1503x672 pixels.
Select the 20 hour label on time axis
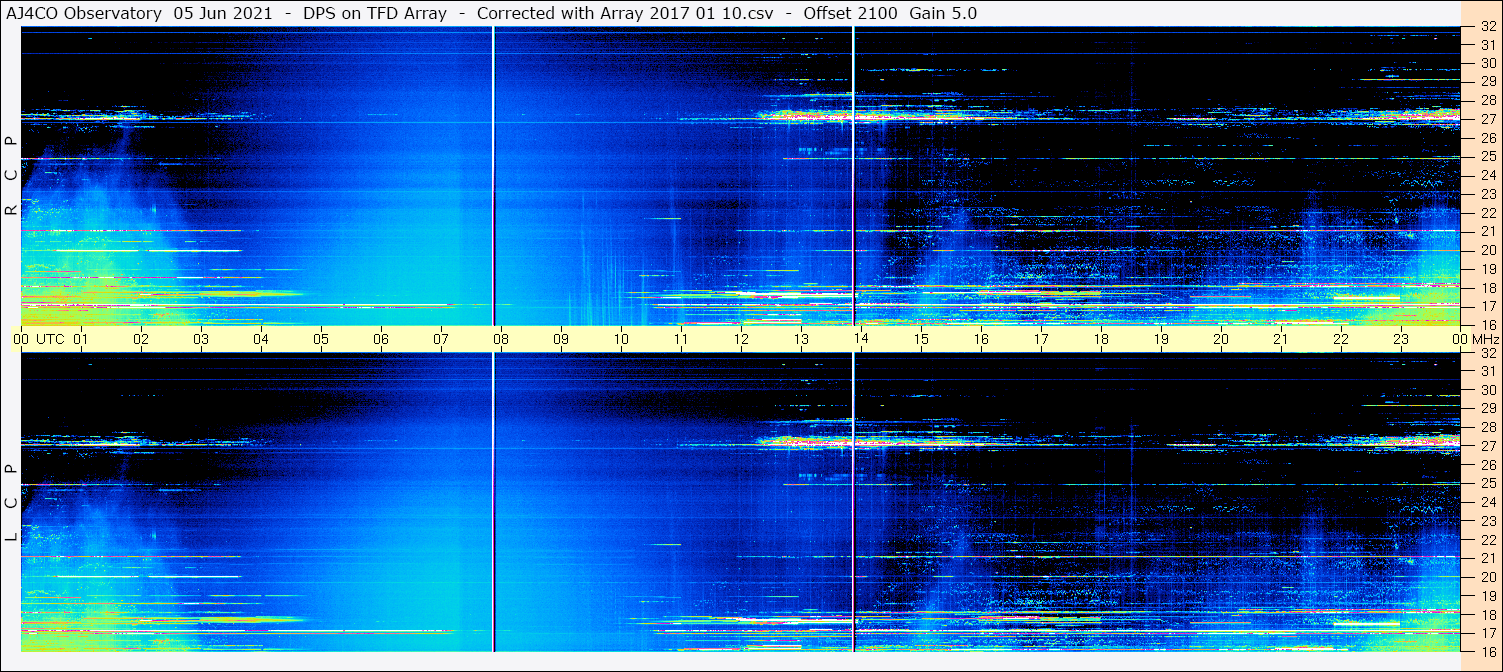pyautogui.click(x=1221, y=339)
